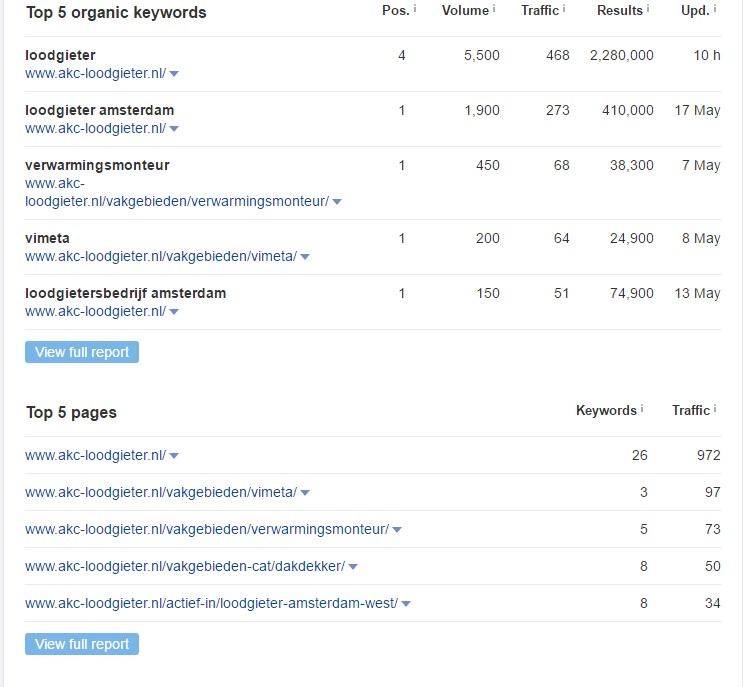The height and width of the screenshot is (687, 744).
Task: Click the info icon beside Traffic in Top 5 pages
Action: pyautogui.click(x=715, y=410)
